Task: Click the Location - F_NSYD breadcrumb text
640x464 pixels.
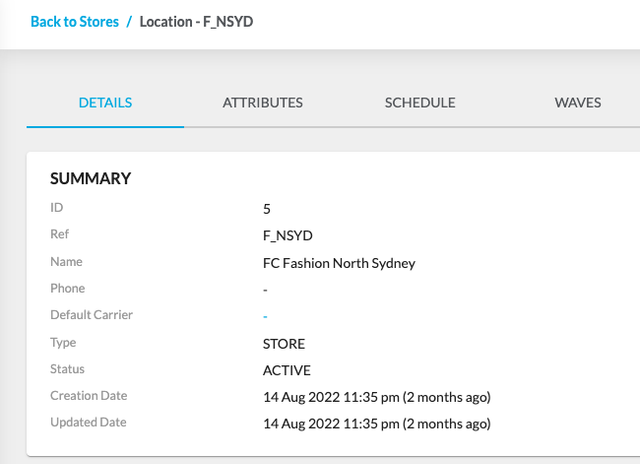Action: [x=196, y=21]
